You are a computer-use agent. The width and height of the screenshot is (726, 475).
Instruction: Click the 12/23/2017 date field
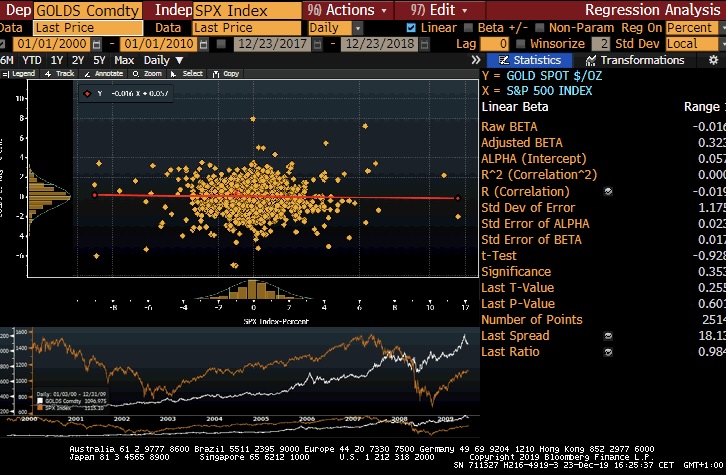(x=273, y=44)
